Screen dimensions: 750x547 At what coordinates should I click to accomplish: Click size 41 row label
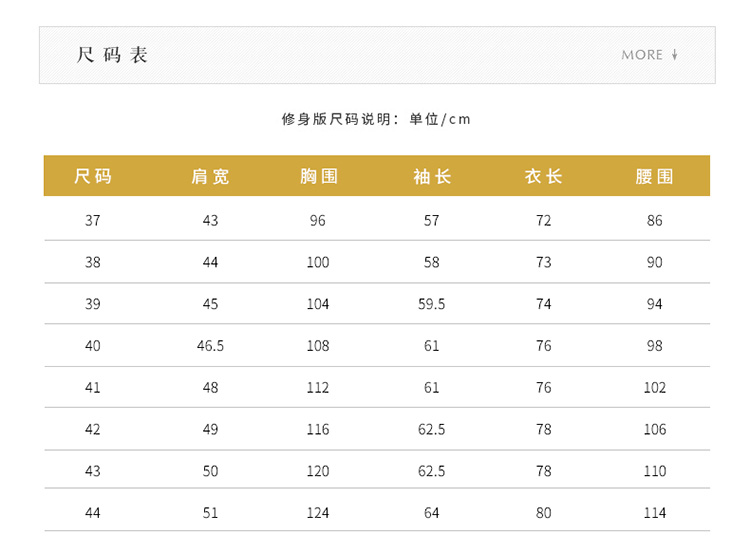(93, 388)
